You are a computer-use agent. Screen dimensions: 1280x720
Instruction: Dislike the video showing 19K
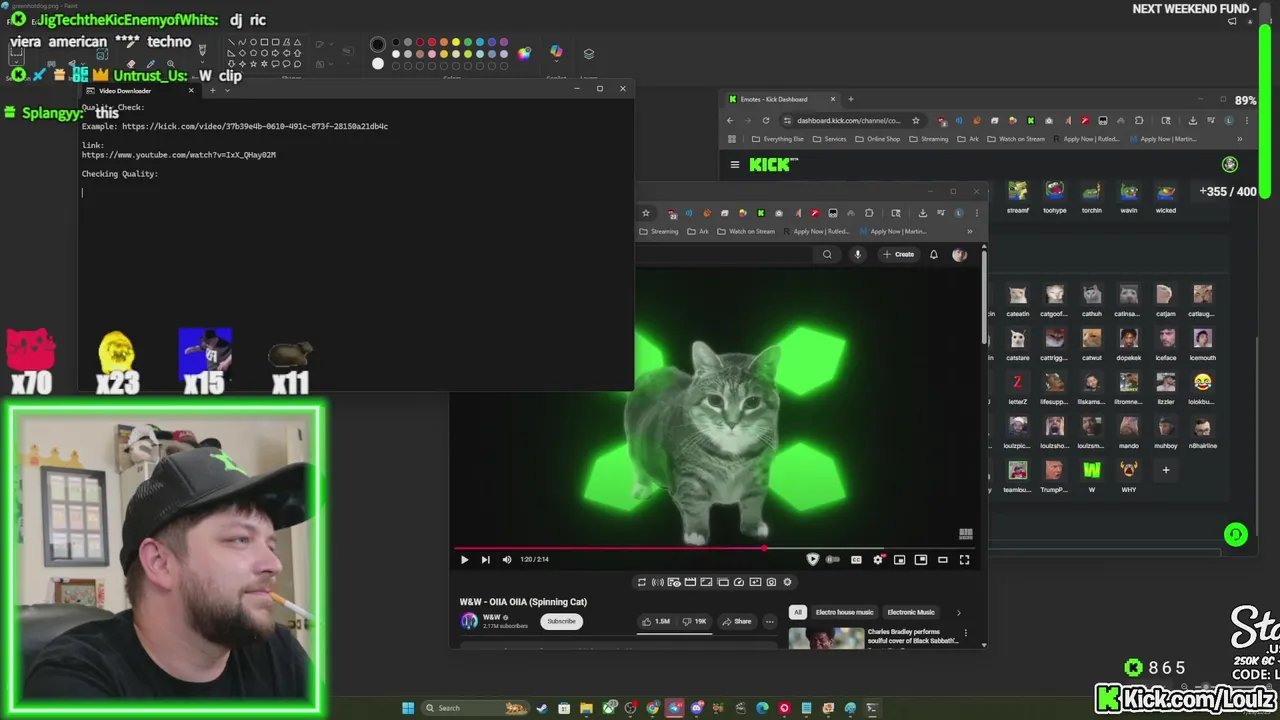coord(694,621)
